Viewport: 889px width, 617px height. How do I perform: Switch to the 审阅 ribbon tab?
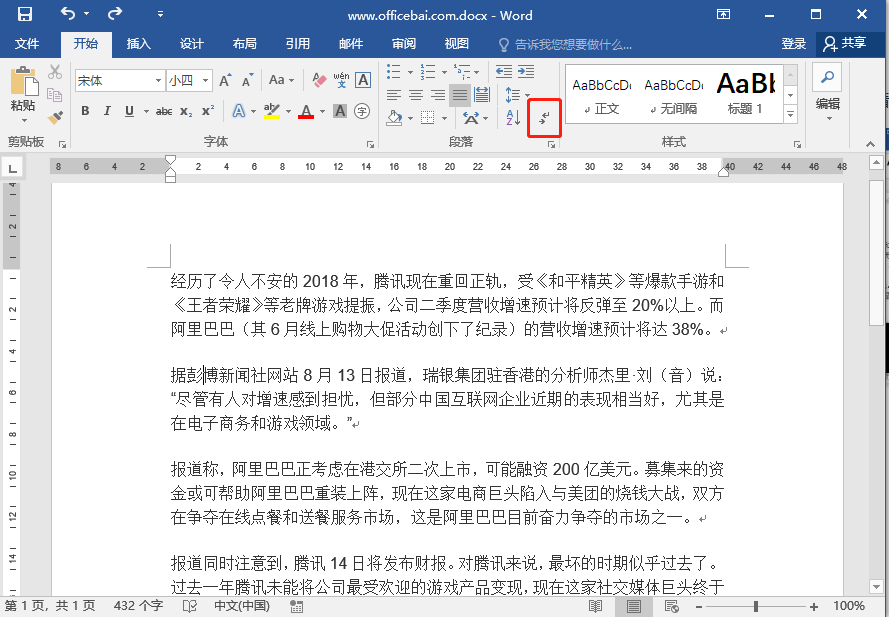click(404, 44)
